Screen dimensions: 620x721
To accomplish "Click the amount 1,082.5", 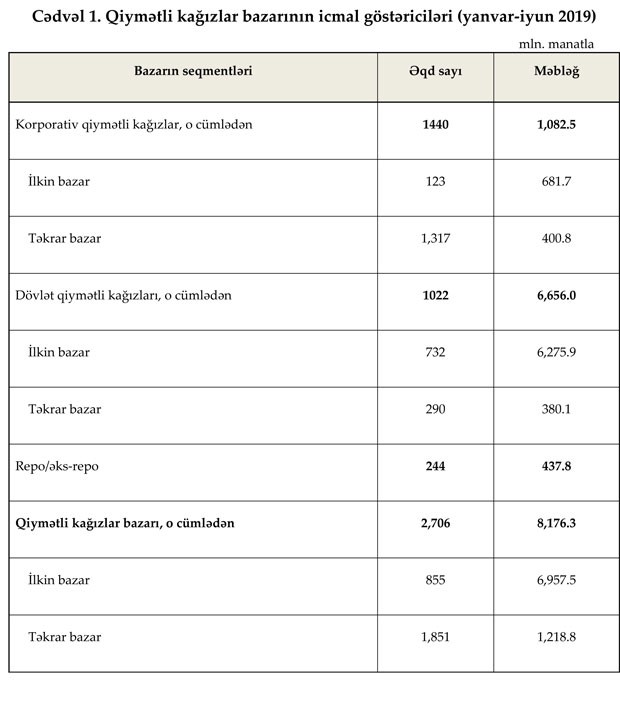I will [x=557, y=124].
